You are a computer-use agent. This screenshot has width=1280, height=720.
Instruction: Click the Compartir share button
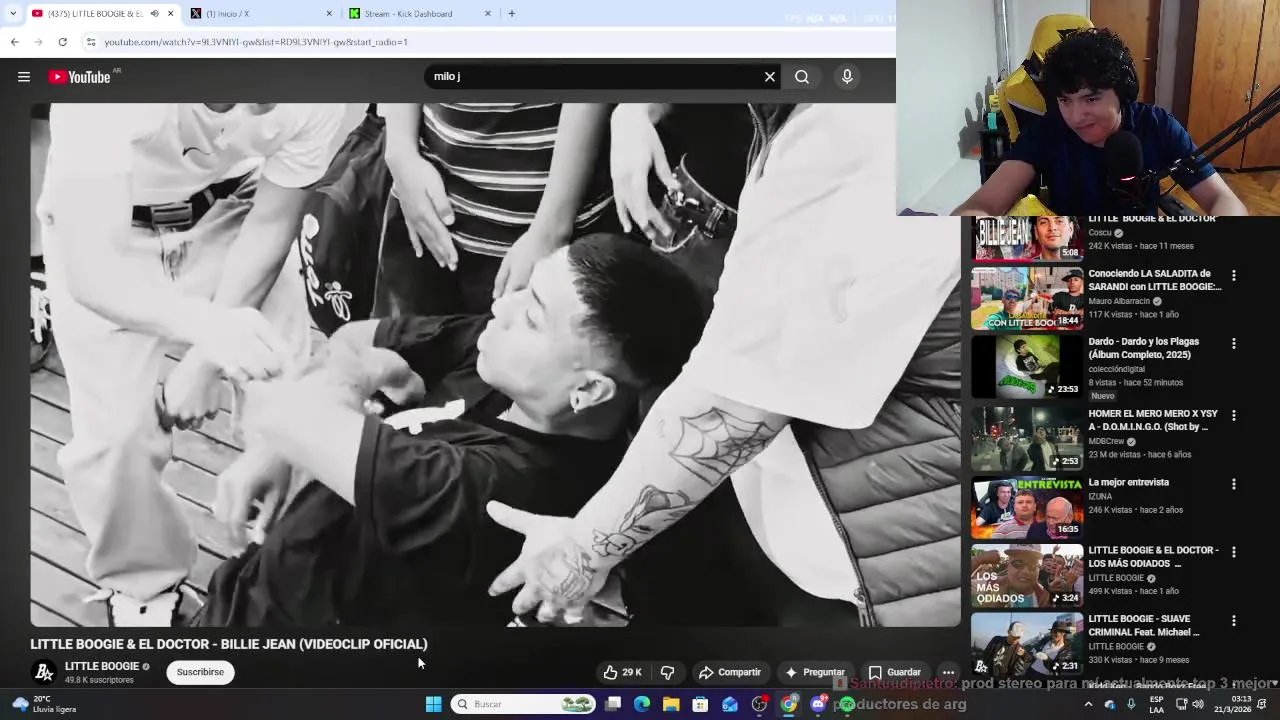730,672
